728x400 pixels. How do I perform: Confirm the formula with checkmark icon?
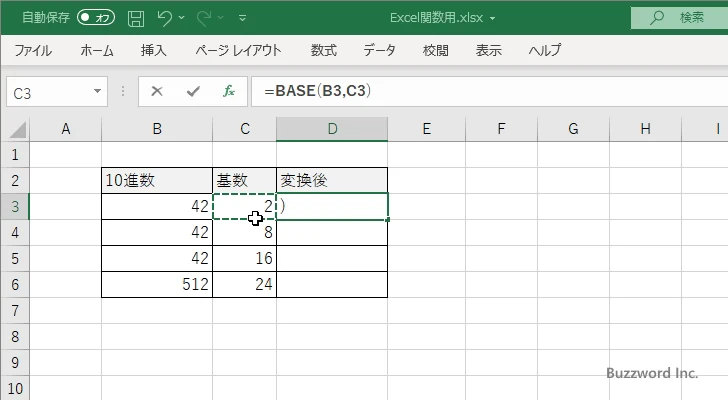[x=193, y=91]
